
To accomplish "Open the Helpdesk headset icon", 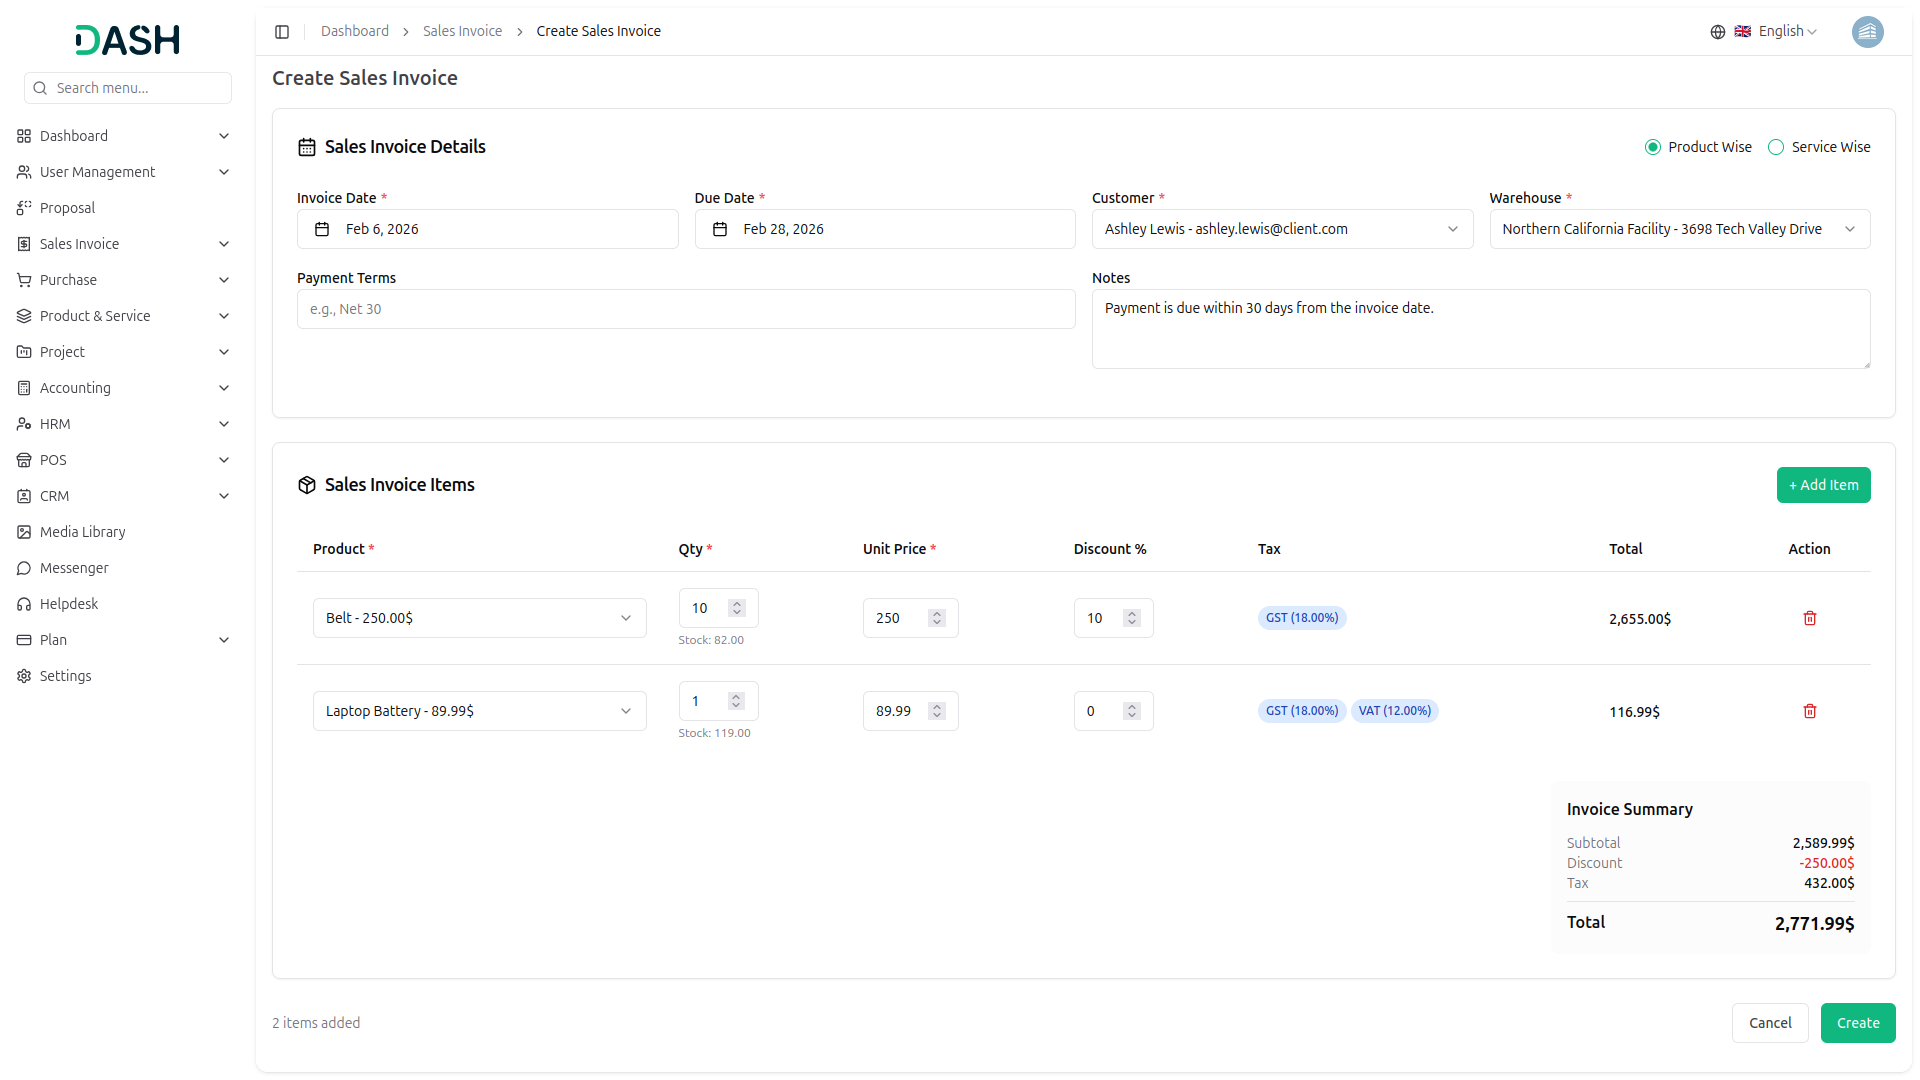I will point(24,604).
